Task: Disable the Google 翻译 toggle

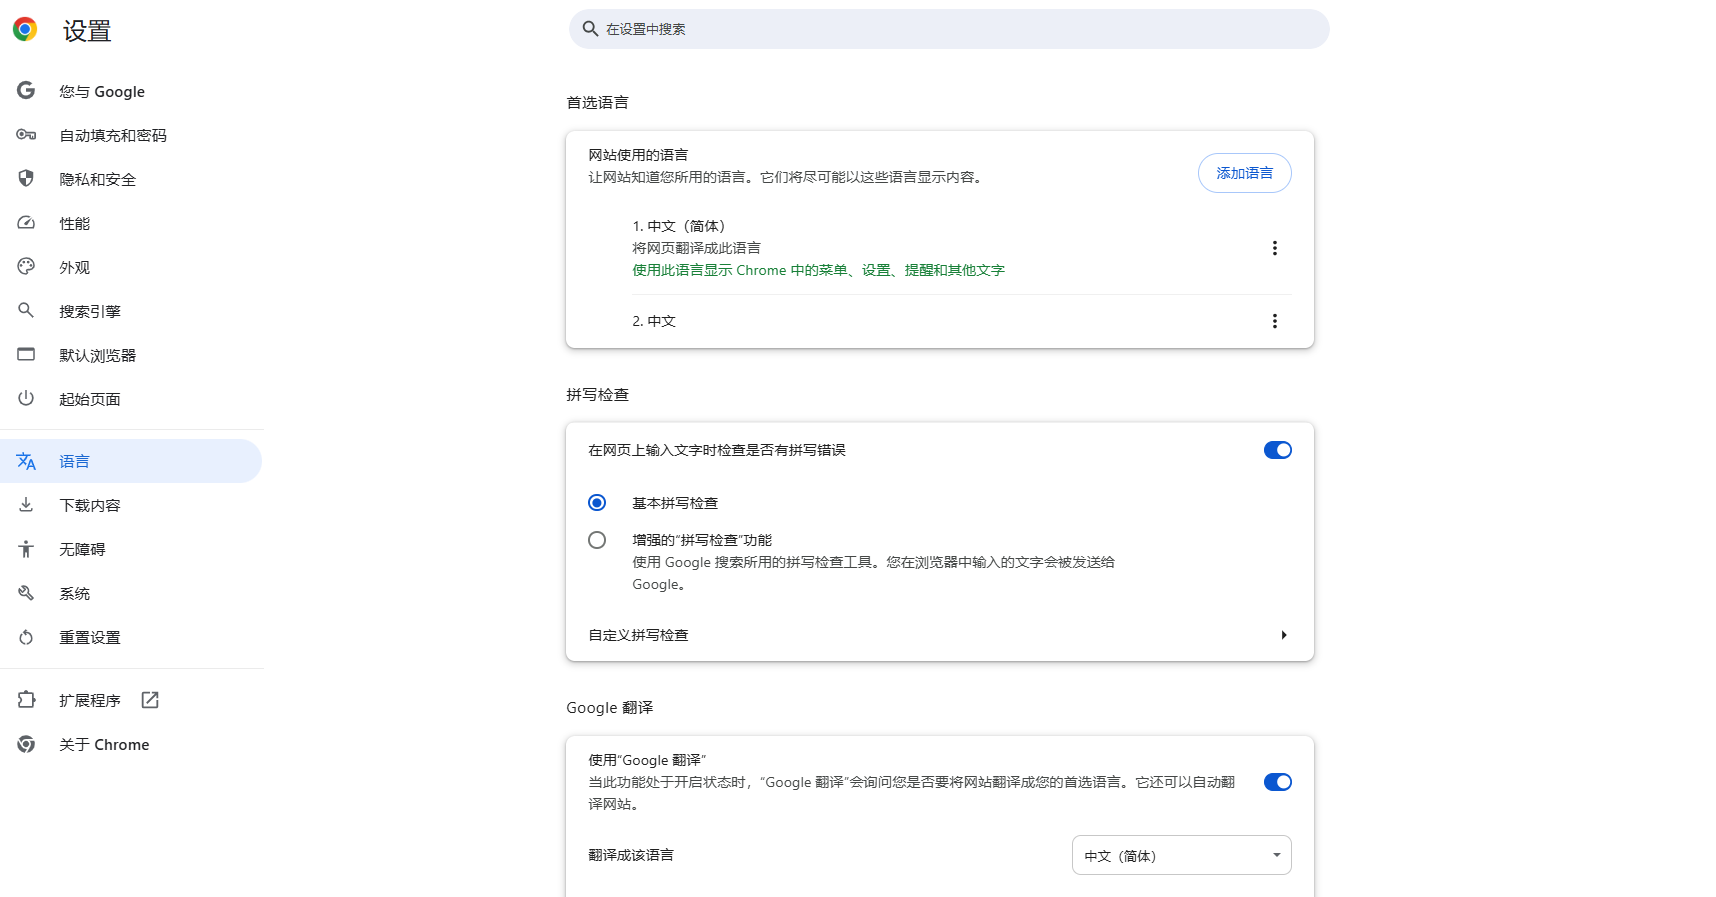Action: 1277,782
